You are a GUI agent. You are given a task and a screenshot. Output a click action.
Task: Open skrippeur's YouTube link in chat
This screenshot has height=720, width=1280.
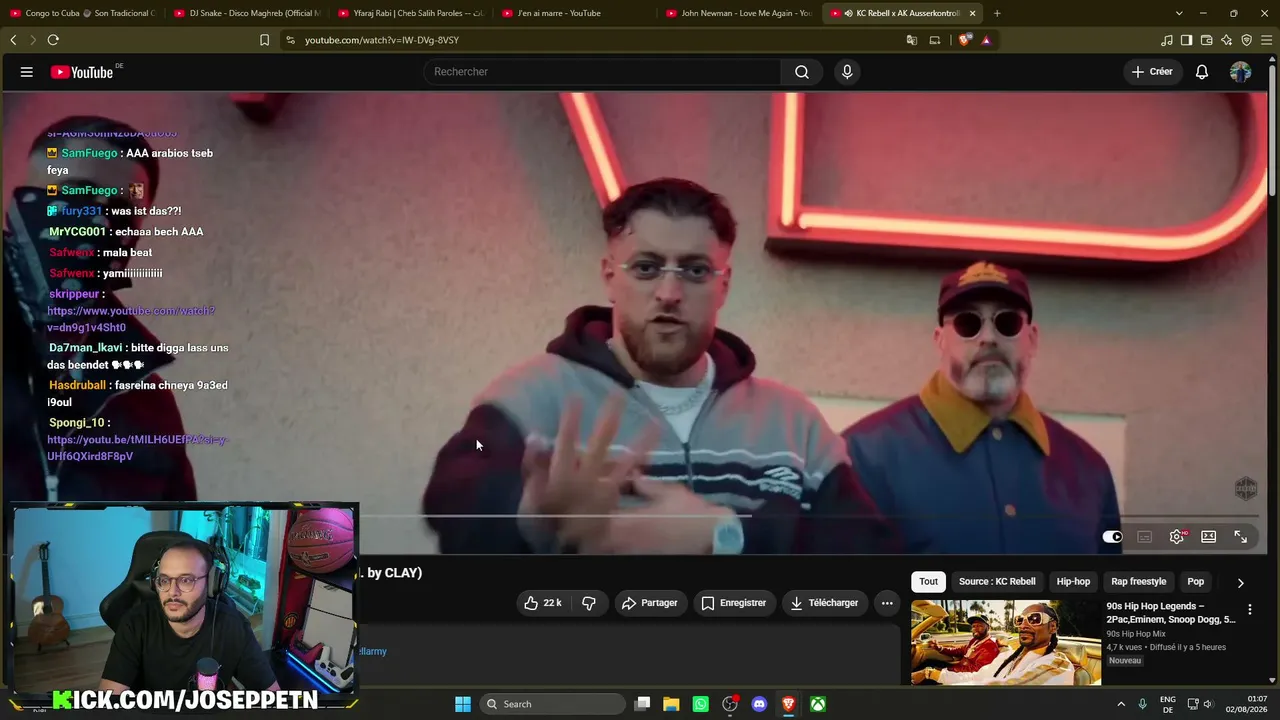tap(131, 319)
